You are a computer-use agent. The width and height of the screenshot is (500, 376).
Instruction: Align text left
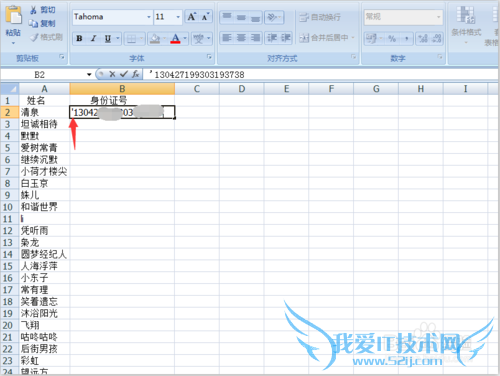(x=227, y=38)
